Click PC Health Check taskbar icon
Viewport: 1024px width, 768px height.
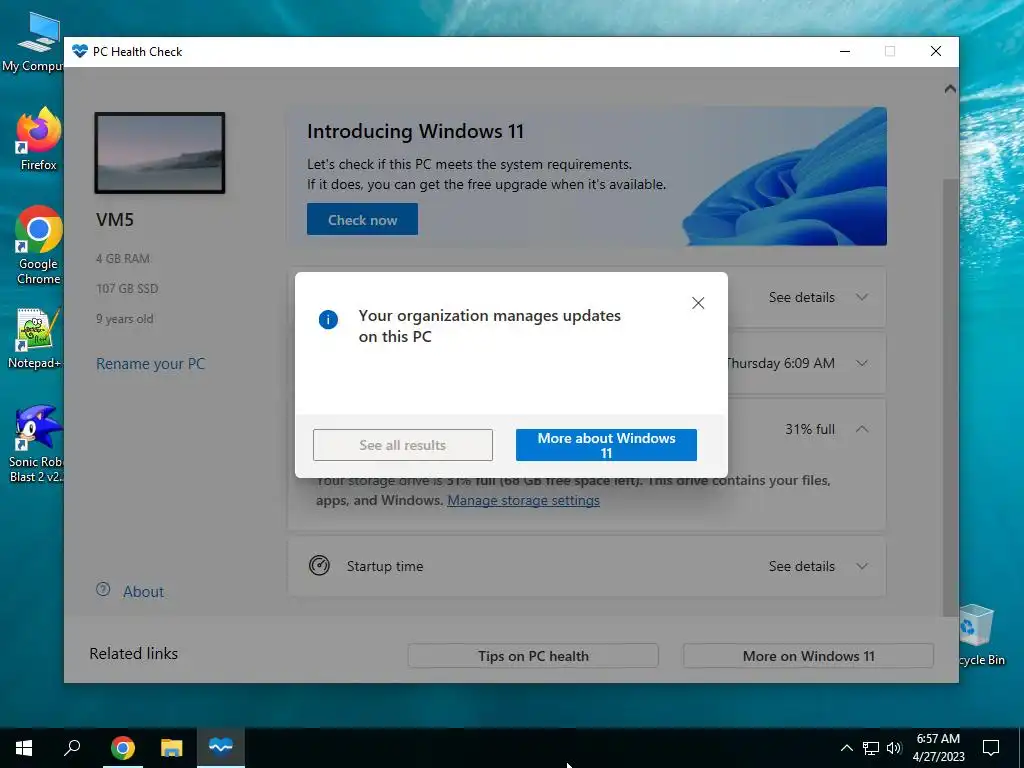coord(221,748)
